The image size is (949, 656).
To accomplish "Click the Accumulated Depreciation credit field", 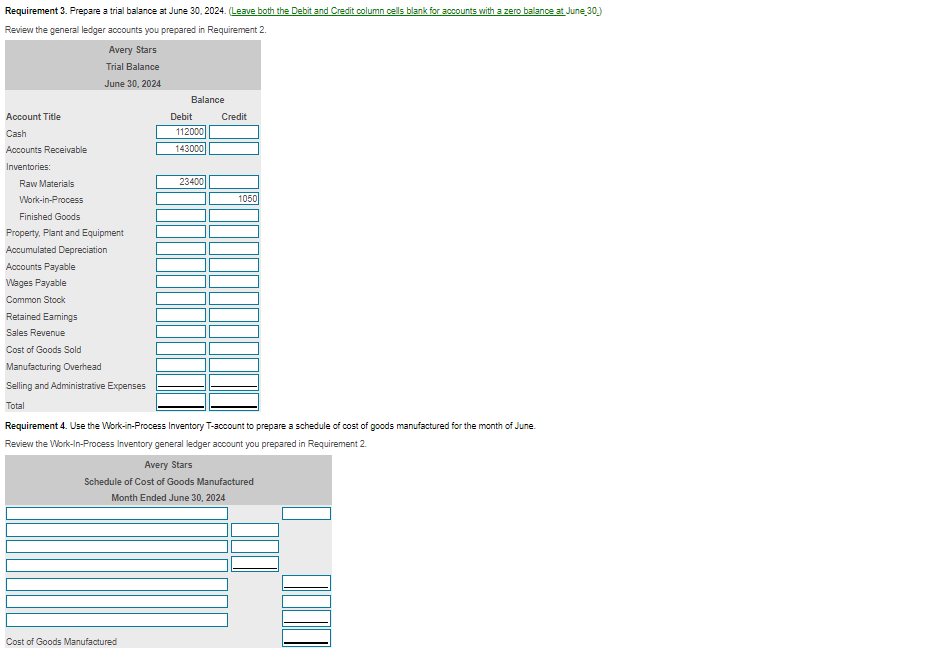I will tap(234, 248).
